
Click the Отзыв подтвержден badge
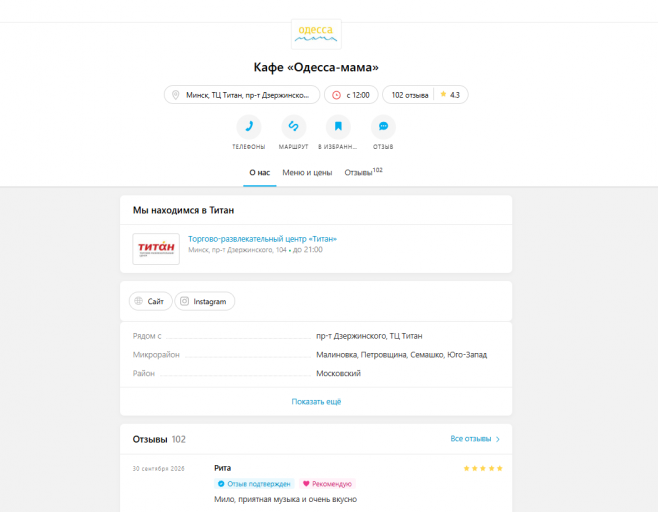point(254,484)
